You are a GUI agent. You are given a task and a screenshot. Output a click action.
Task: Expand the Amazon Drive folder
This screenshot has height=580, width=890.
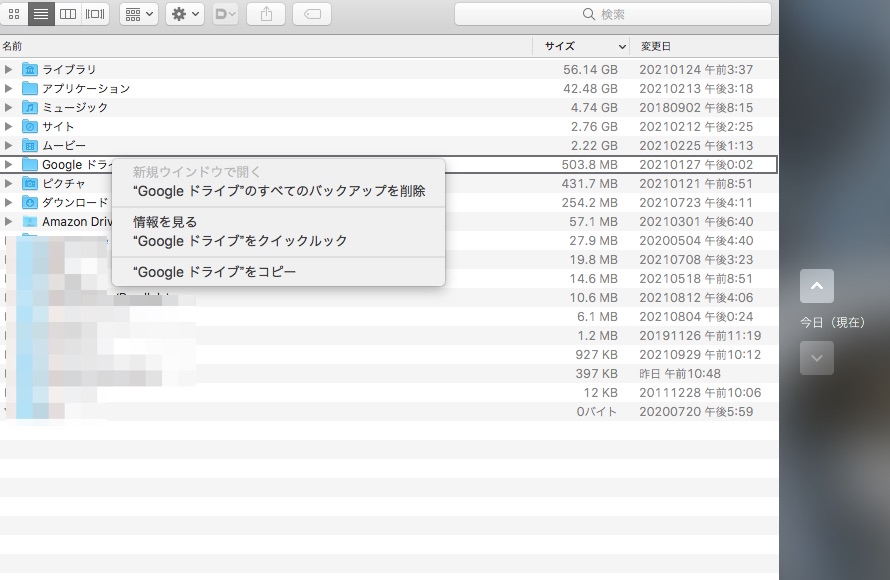(x=8, y=221)
